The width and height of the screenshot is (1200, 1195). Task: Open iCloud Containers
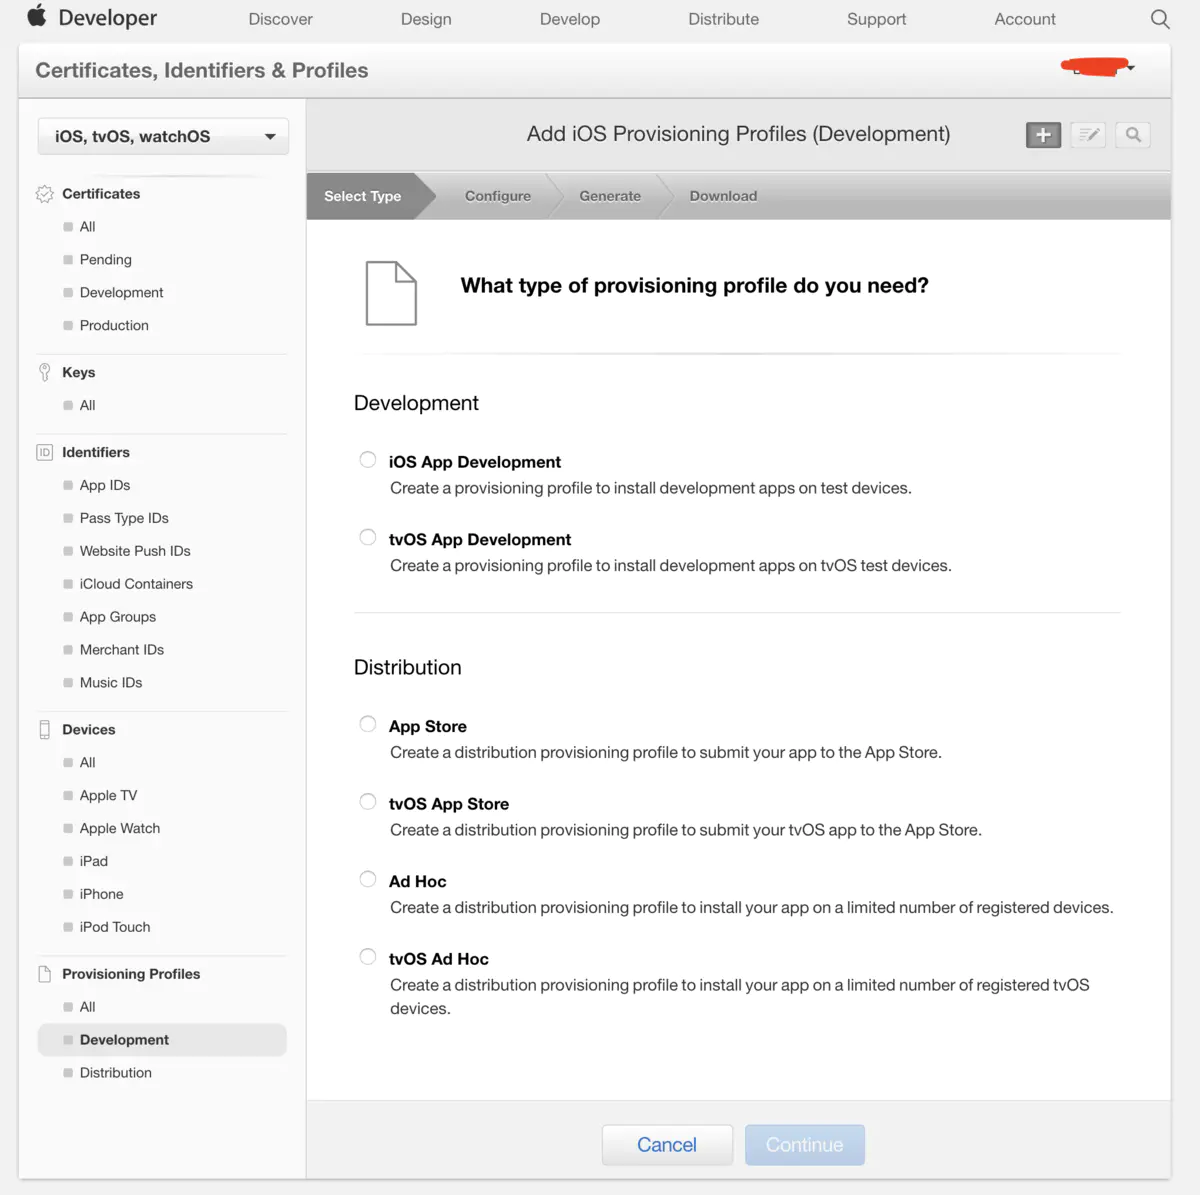tap(136, 585)
